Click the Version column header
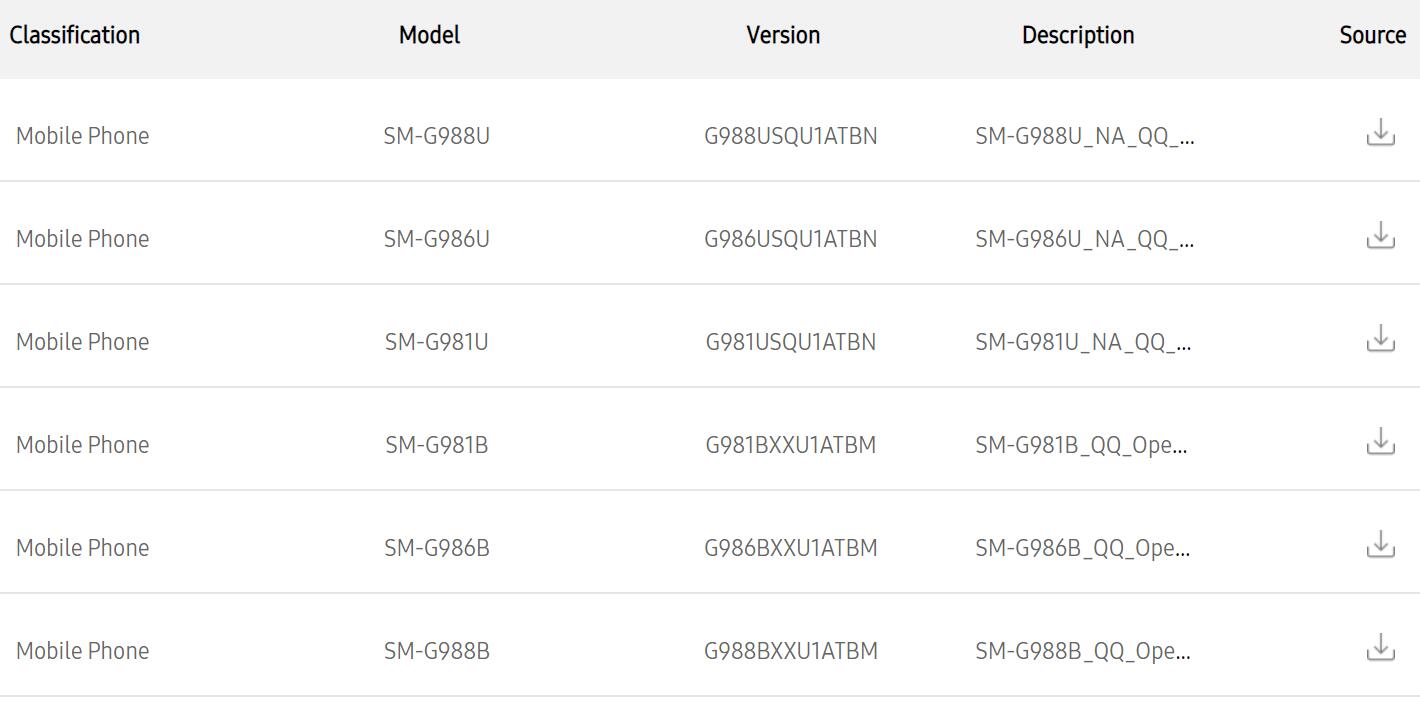Screen dimensions: 1420x706 784,35
